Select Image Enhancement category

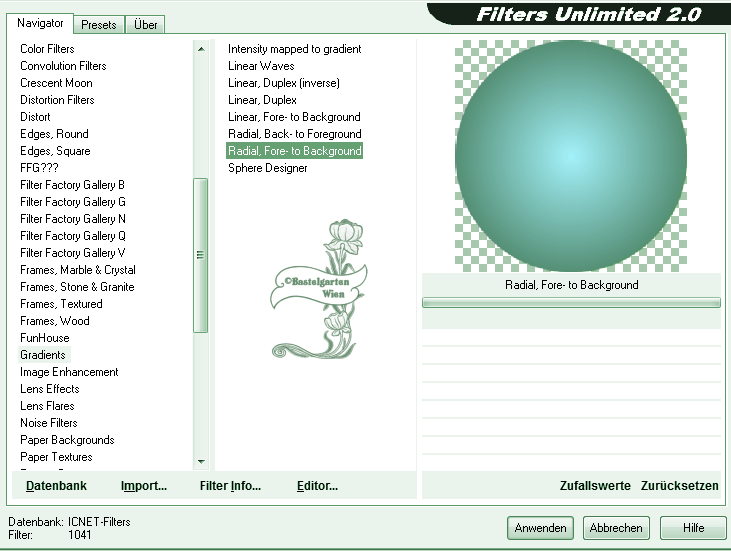(x=69, y=372)
